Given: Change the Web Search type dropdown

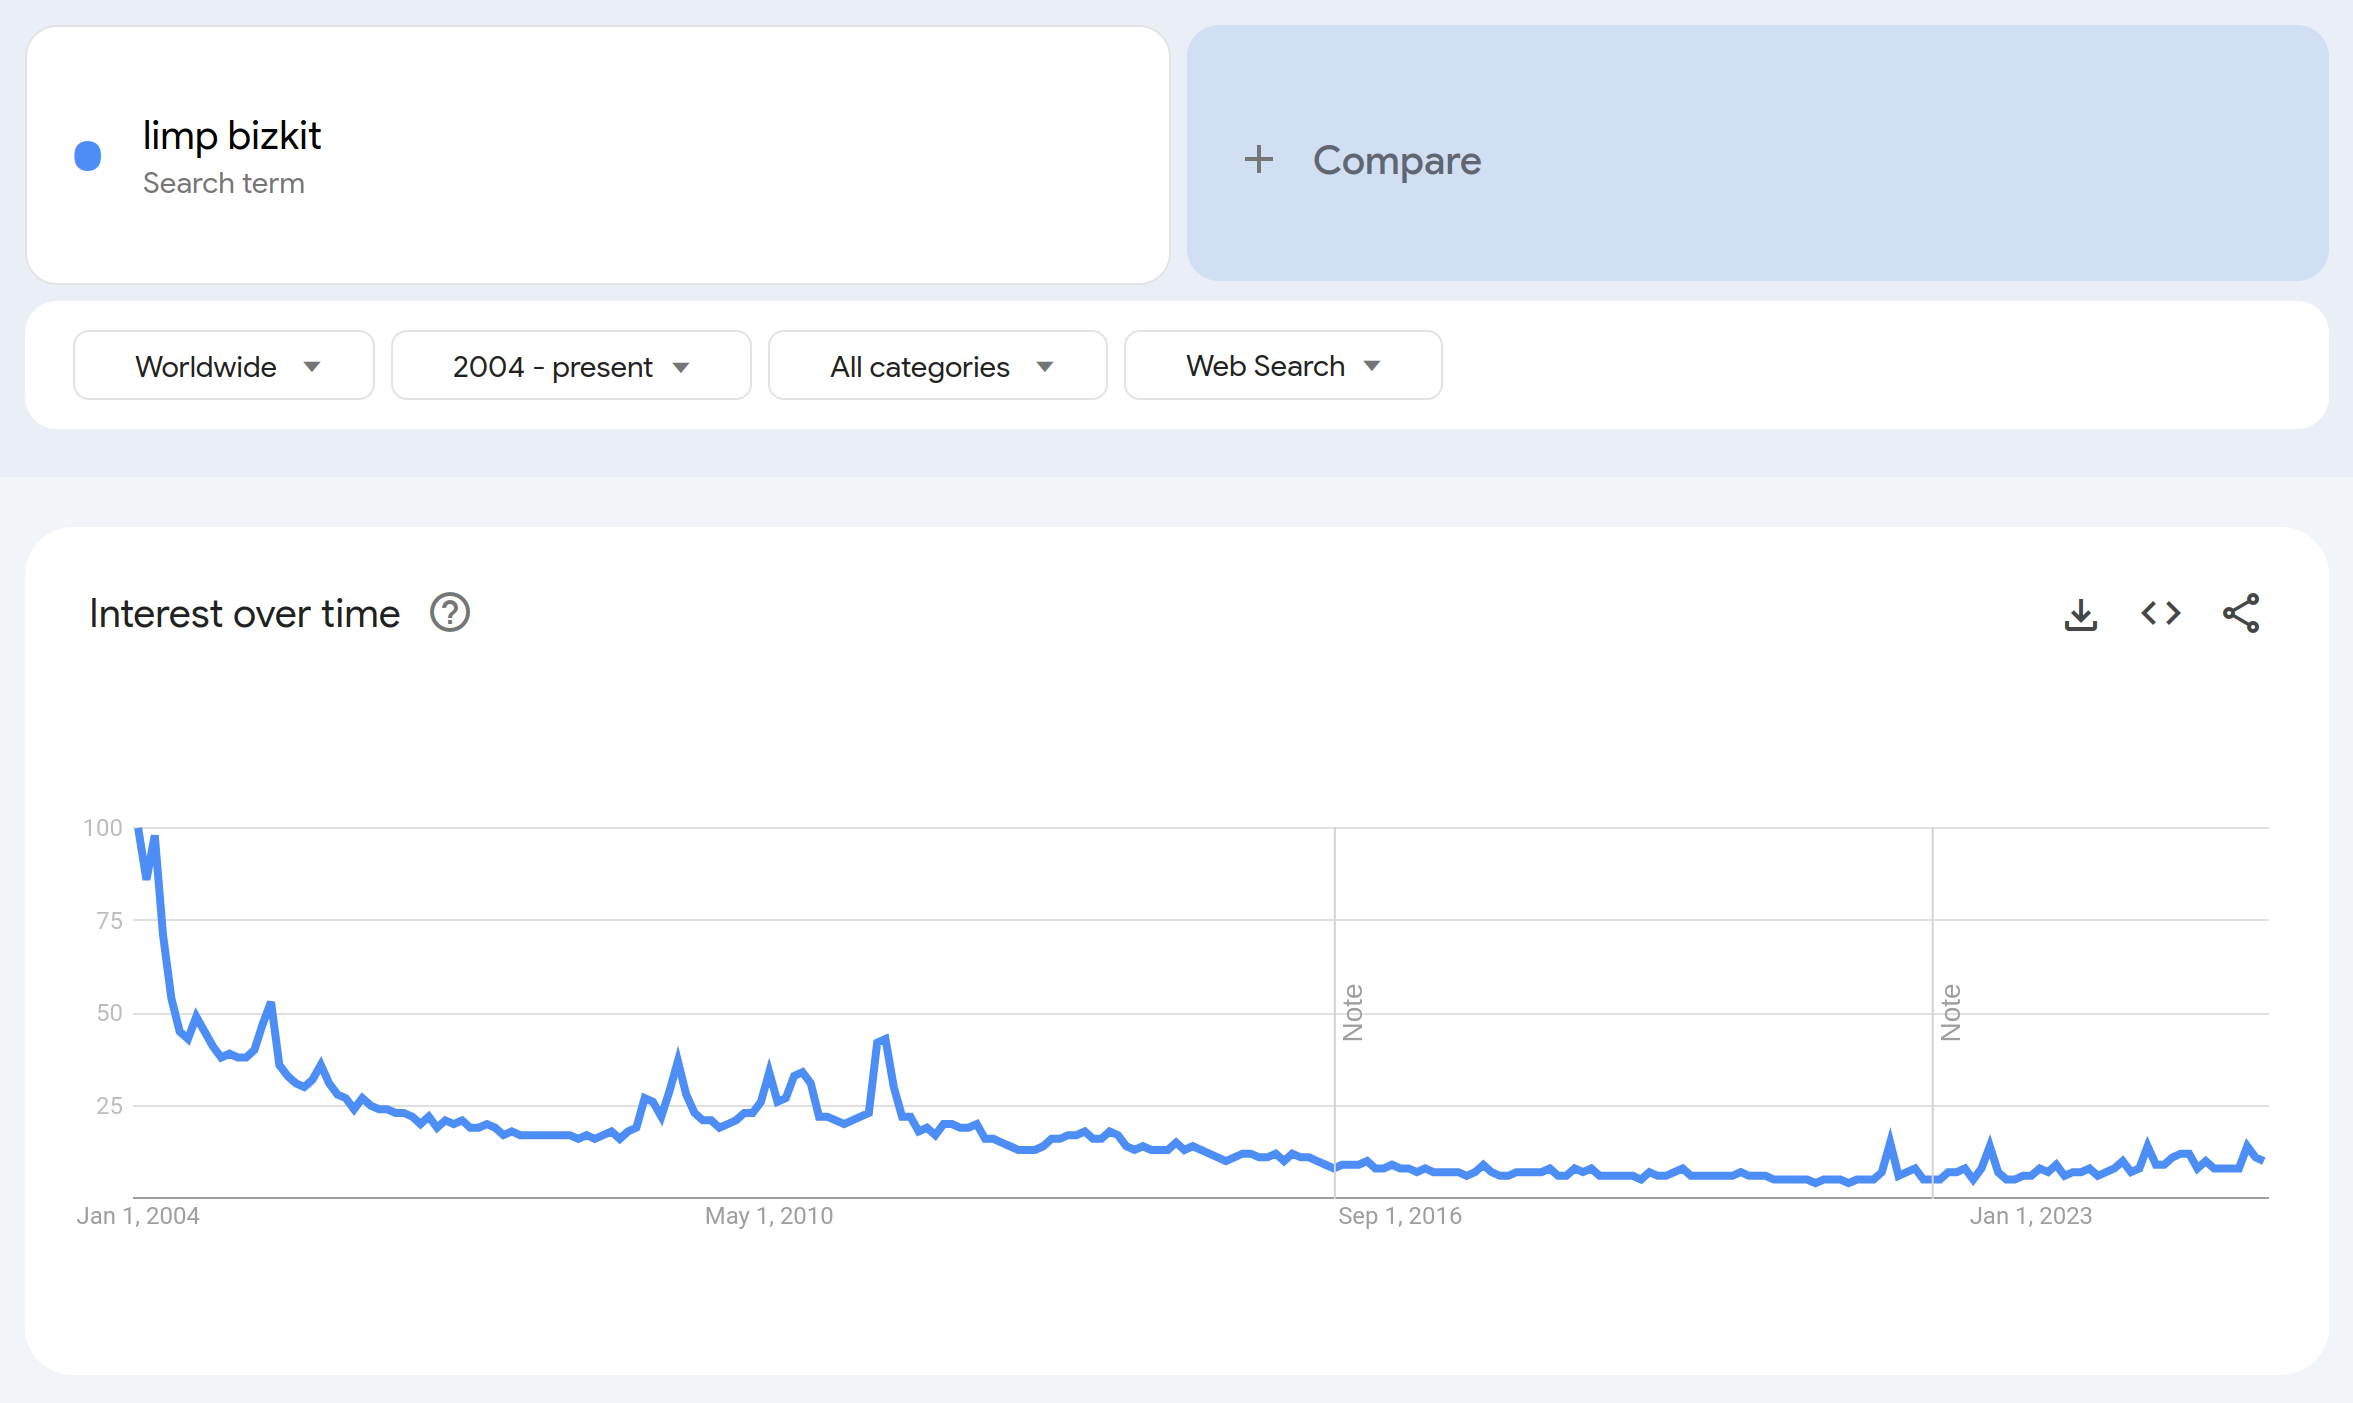Looking at the screenshot, I should tap(1283, 366).
